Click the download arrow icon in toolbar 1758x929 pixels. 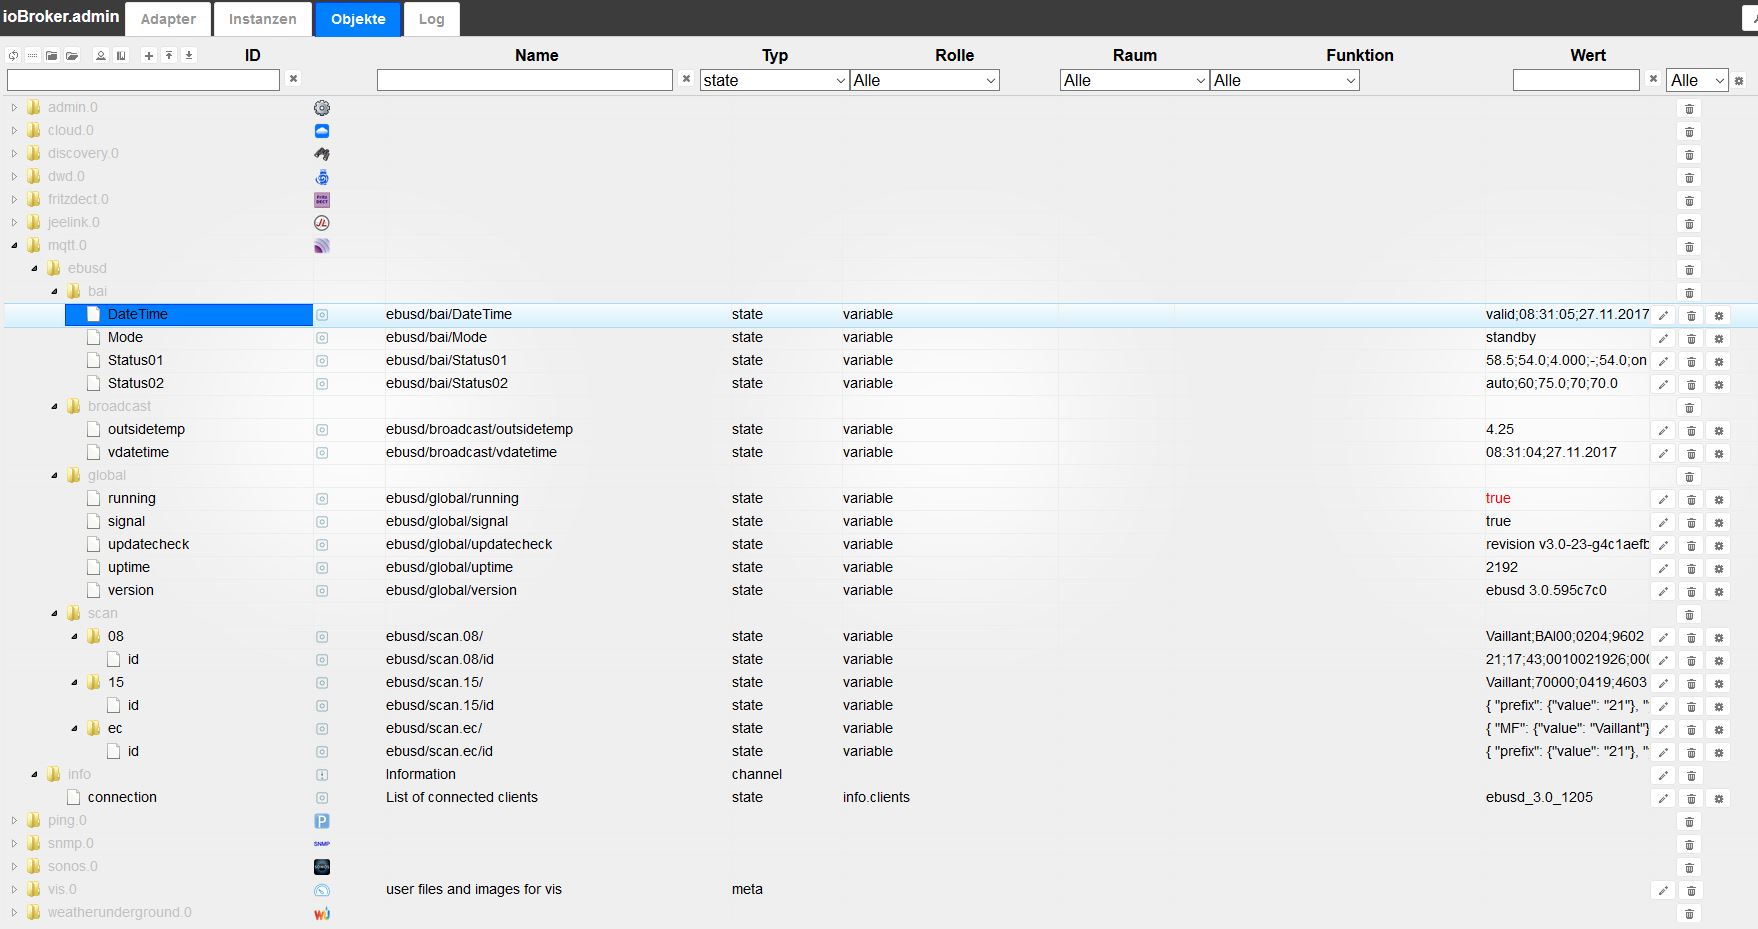coord(189,56)
